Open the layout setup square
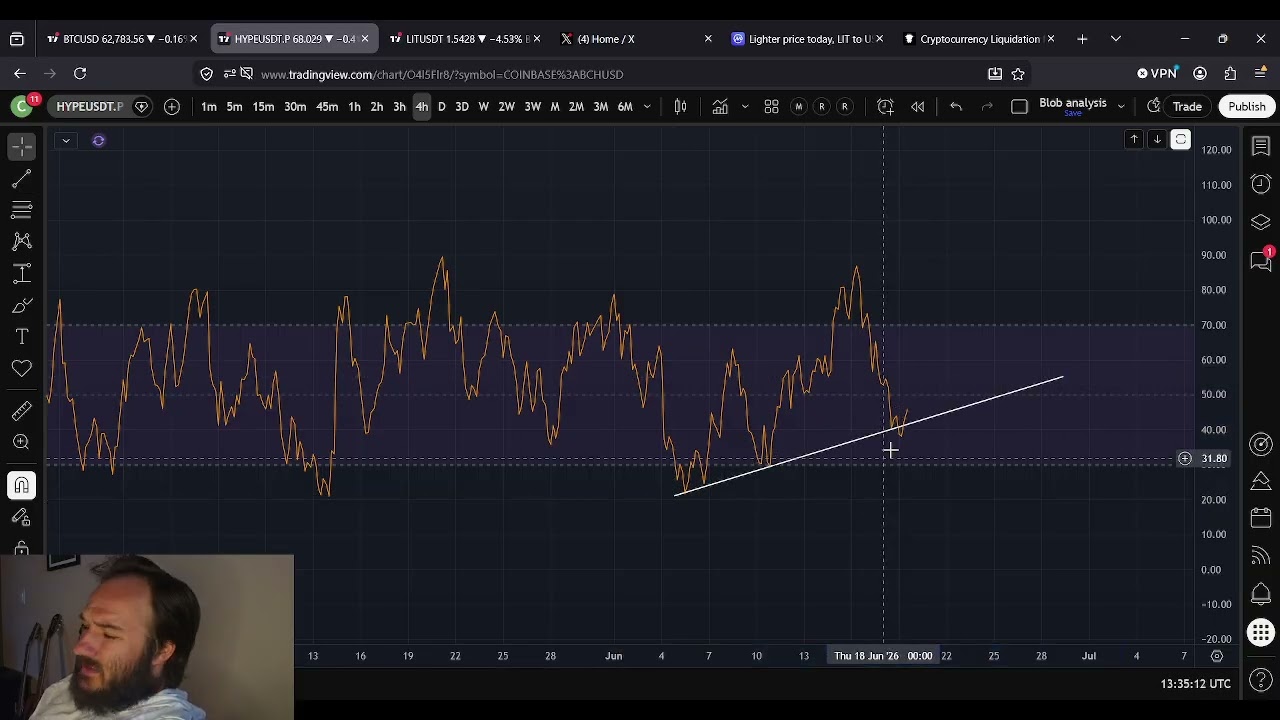 tap(1019, 106)
